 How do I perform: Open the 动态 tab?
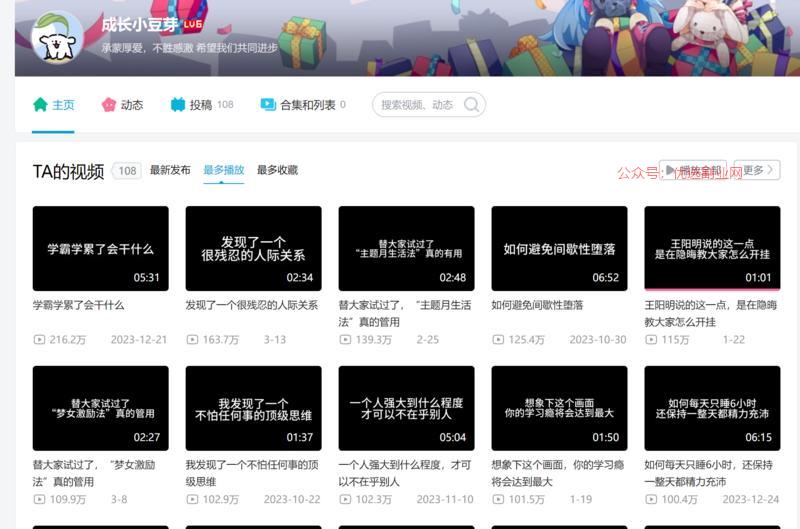[122, 105]
